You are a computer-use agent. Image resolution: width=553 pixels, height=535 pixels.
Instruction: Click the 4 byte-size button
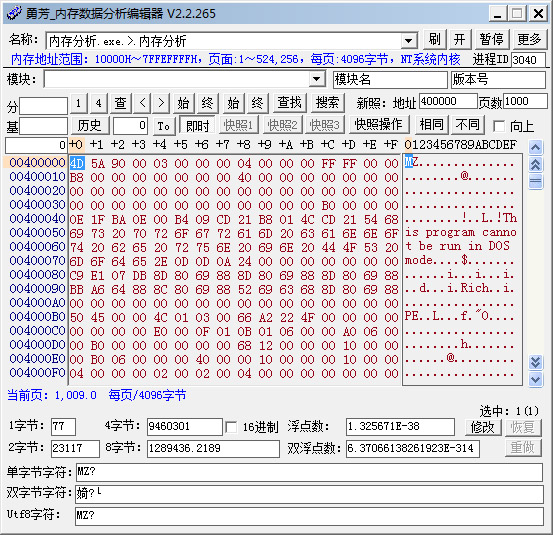[x=99, y=103]
